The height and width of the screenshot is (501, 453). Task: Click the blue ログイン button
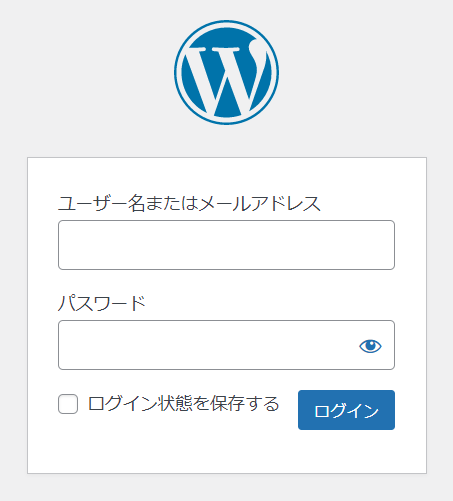[x=346, y=410]
